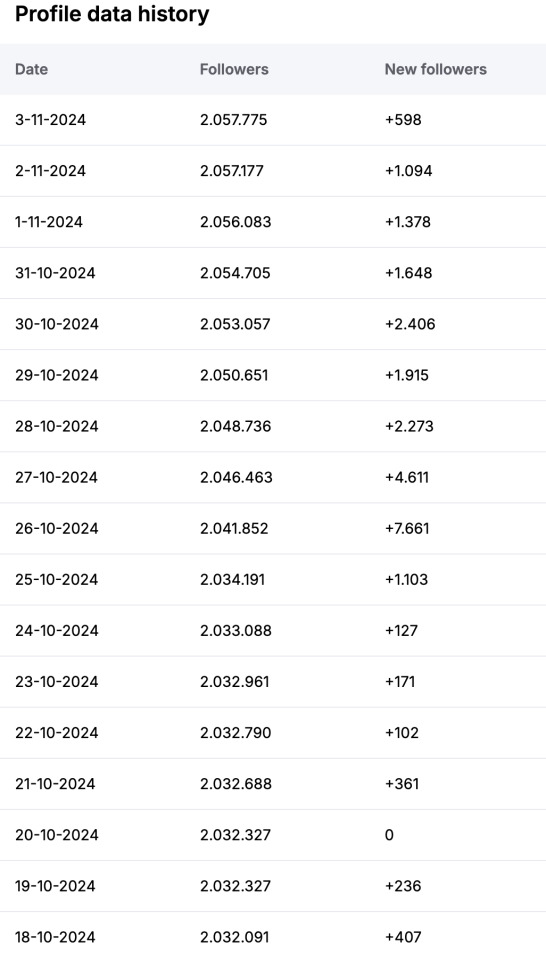Screen dimensions: 546x960
Task: Click follower count 2.034.191
Action: [233, 579]
